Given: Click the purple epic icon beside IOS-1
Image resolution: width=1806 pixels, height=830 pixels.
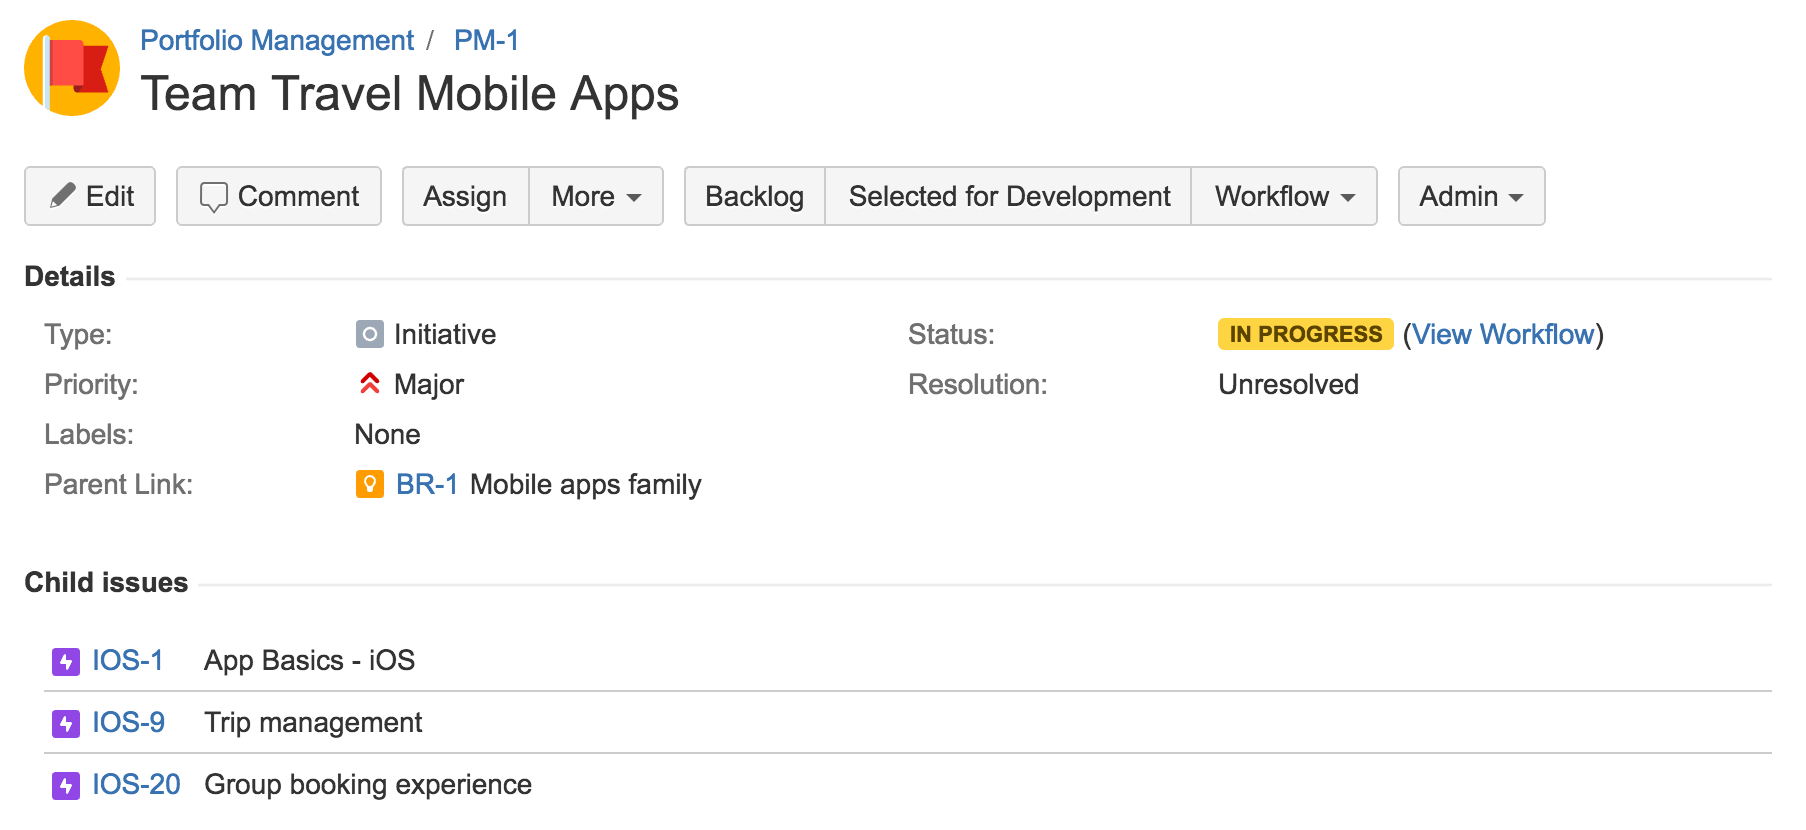Looking at the screenshot, I should pyautogui.click(x=66, y=661).
